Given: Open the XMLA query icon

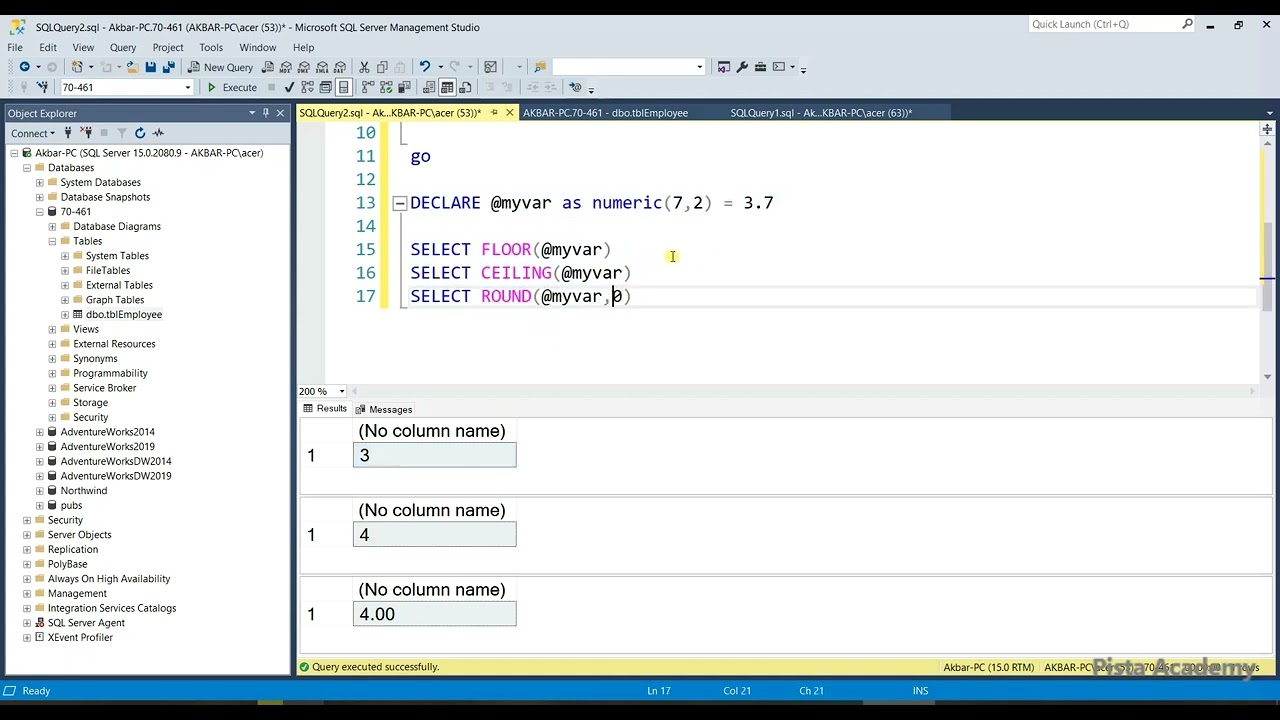Looking at the screenshot, I should coord(322,67).
